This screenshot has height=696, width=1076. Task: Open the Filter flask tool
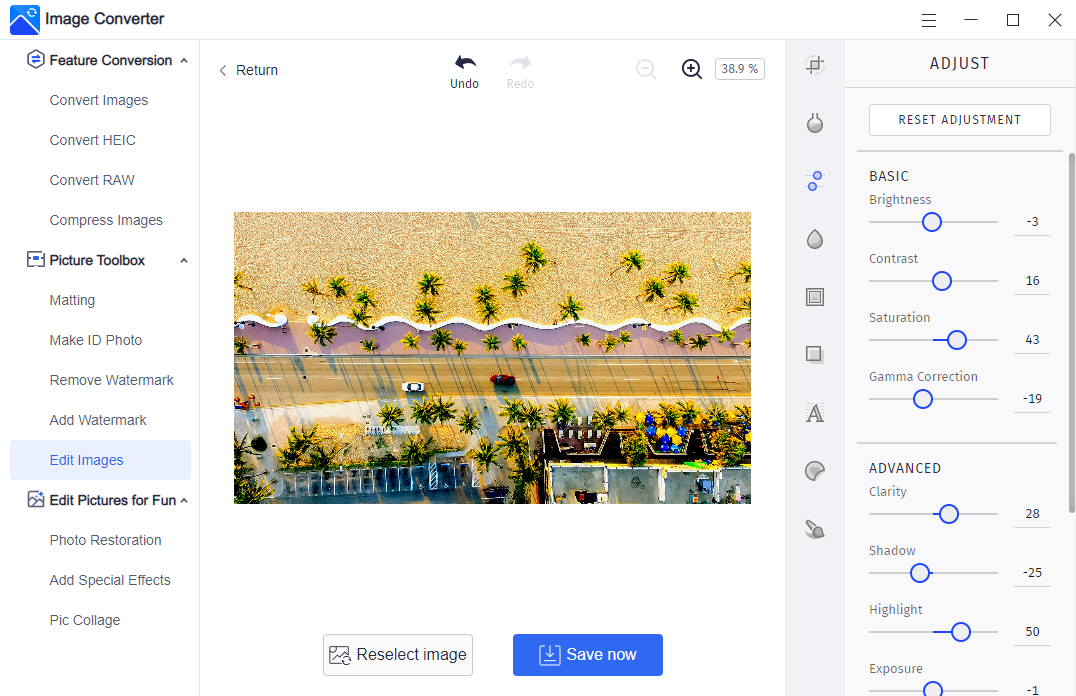click(815, 123)
